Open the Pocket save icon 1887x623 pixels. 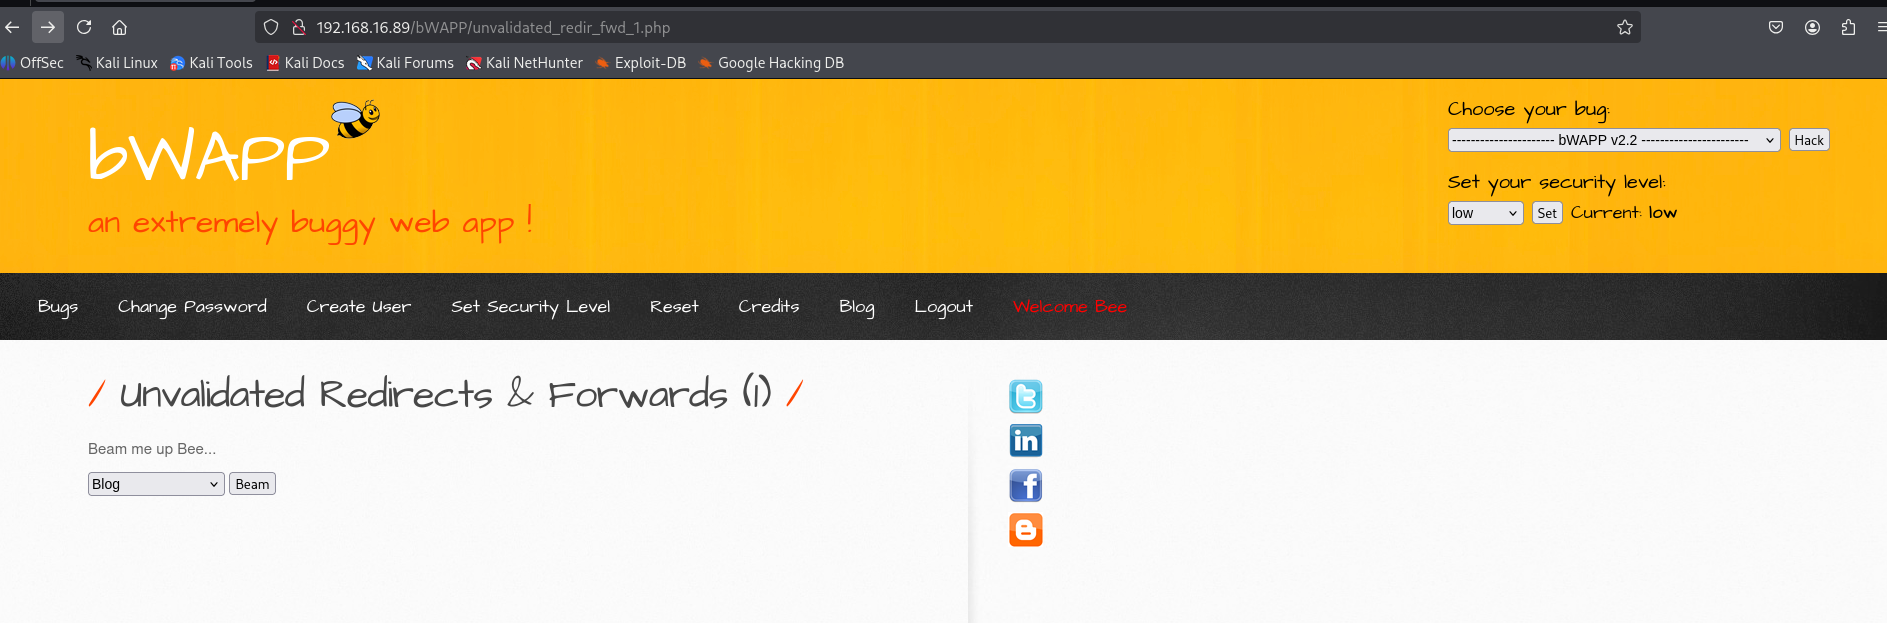click(x=1776, y=27)
